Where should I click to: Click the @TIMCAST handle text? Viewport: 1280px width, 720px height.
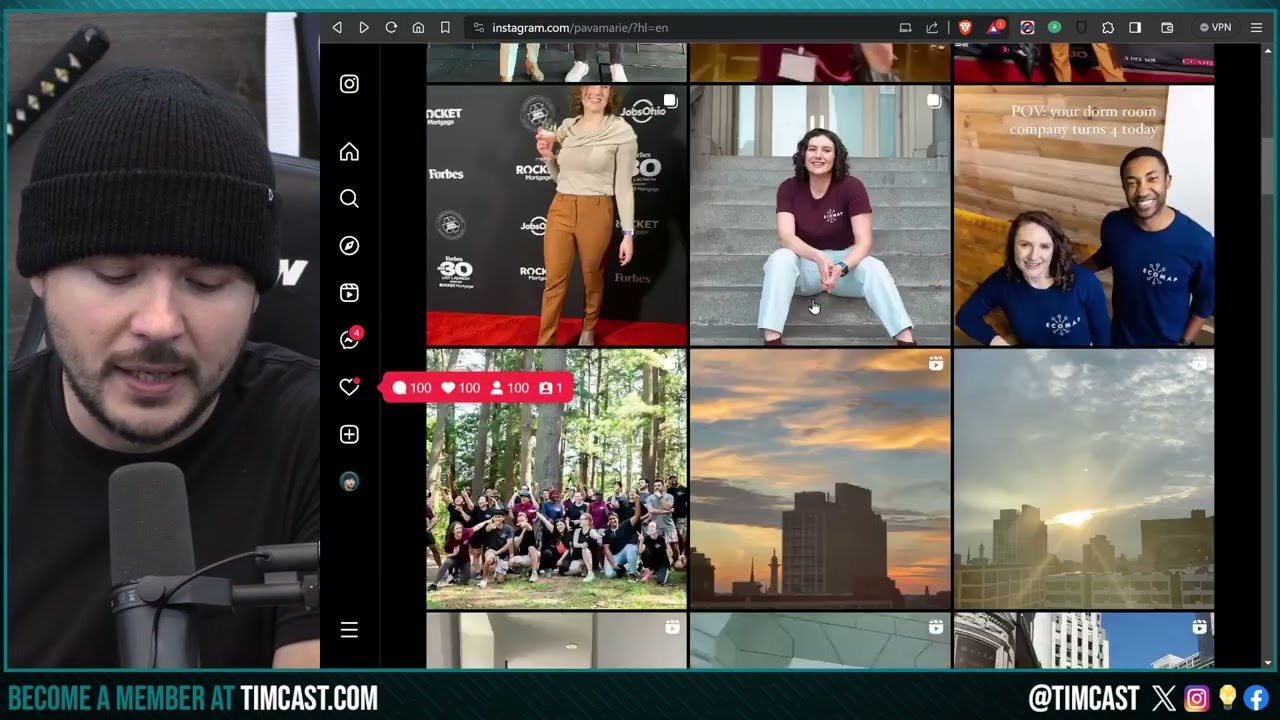point(1084,698)
